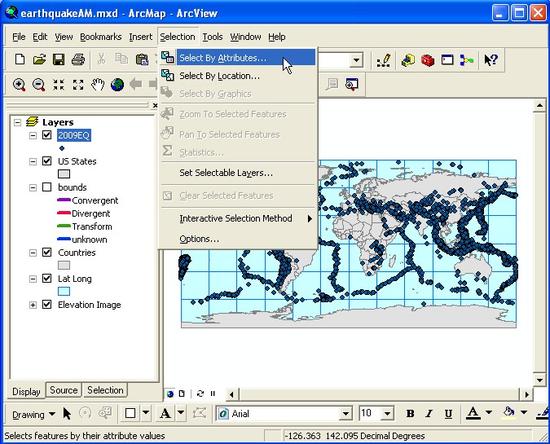Switch to the Display tab
The height and width of the screenshot is (444, 550).
[x=26, y=391]
